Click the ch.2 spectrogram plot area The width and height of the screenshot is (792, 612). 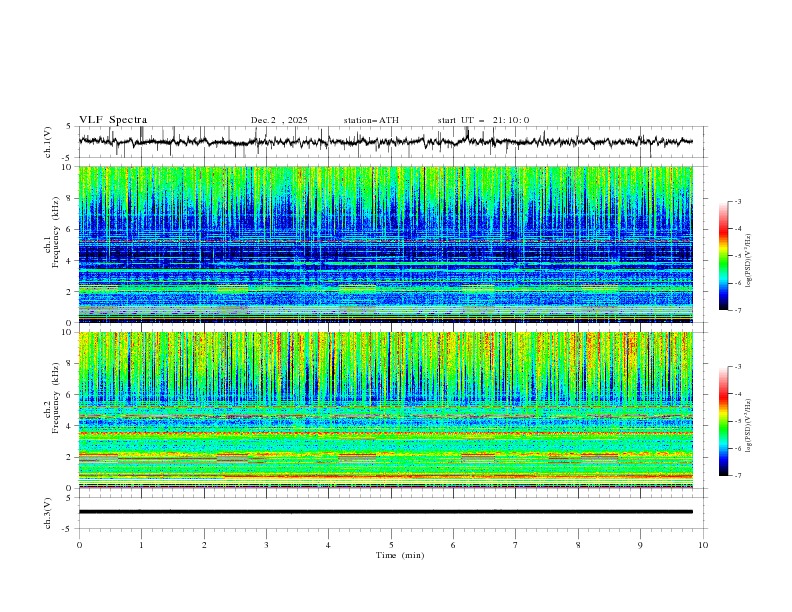[x=386, y=410]
